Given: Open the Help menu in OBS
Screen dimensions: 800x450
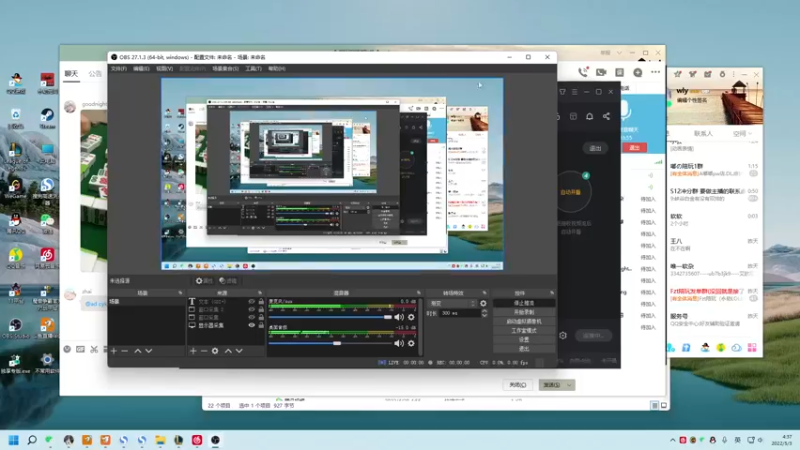Looking at the screenshot, I should point(277,68).
